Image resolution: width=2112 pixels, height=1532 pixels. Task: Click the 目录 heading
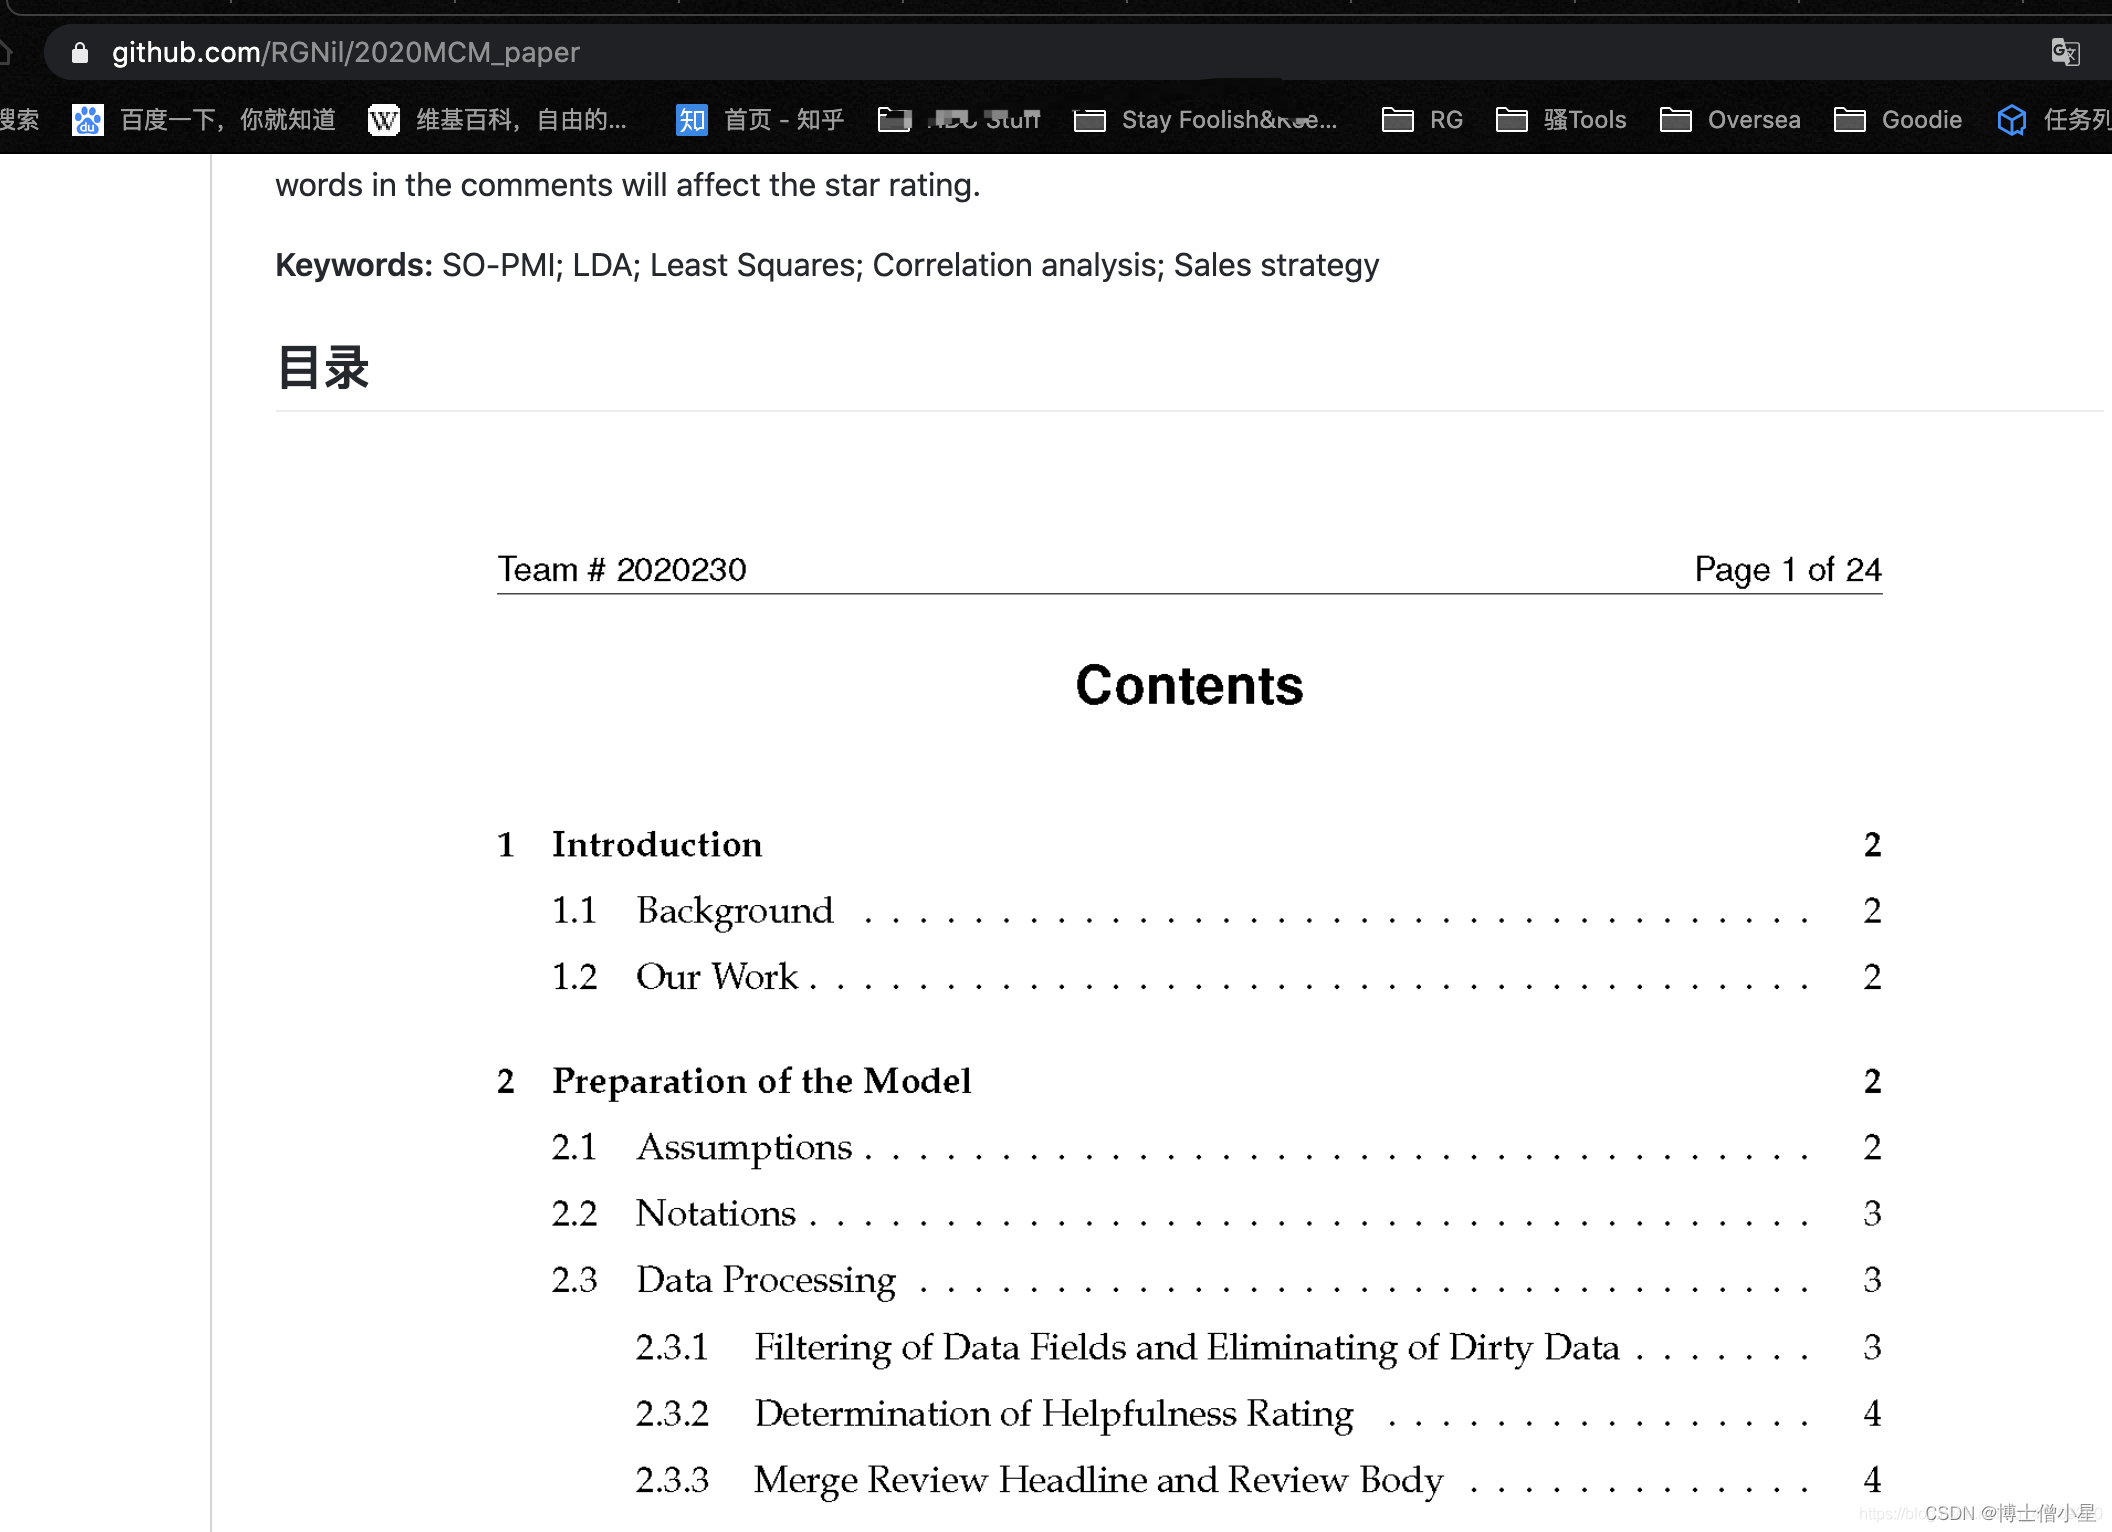click(323, 367)
